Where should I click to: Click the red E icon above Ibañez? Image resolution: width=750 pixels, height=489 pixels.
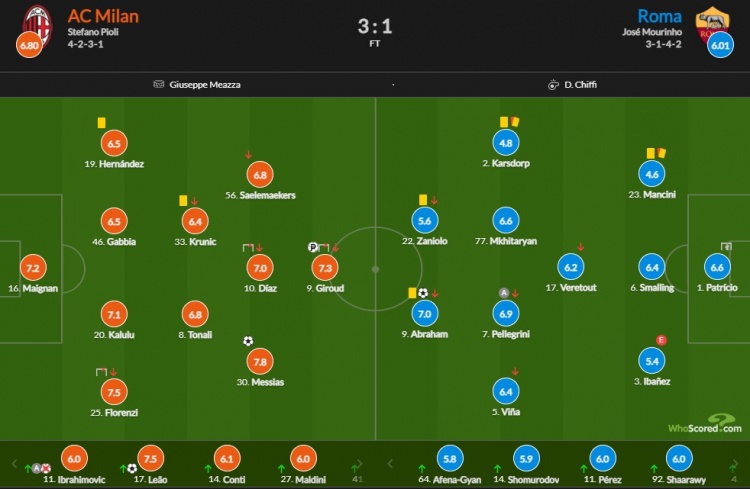(661, 340)
